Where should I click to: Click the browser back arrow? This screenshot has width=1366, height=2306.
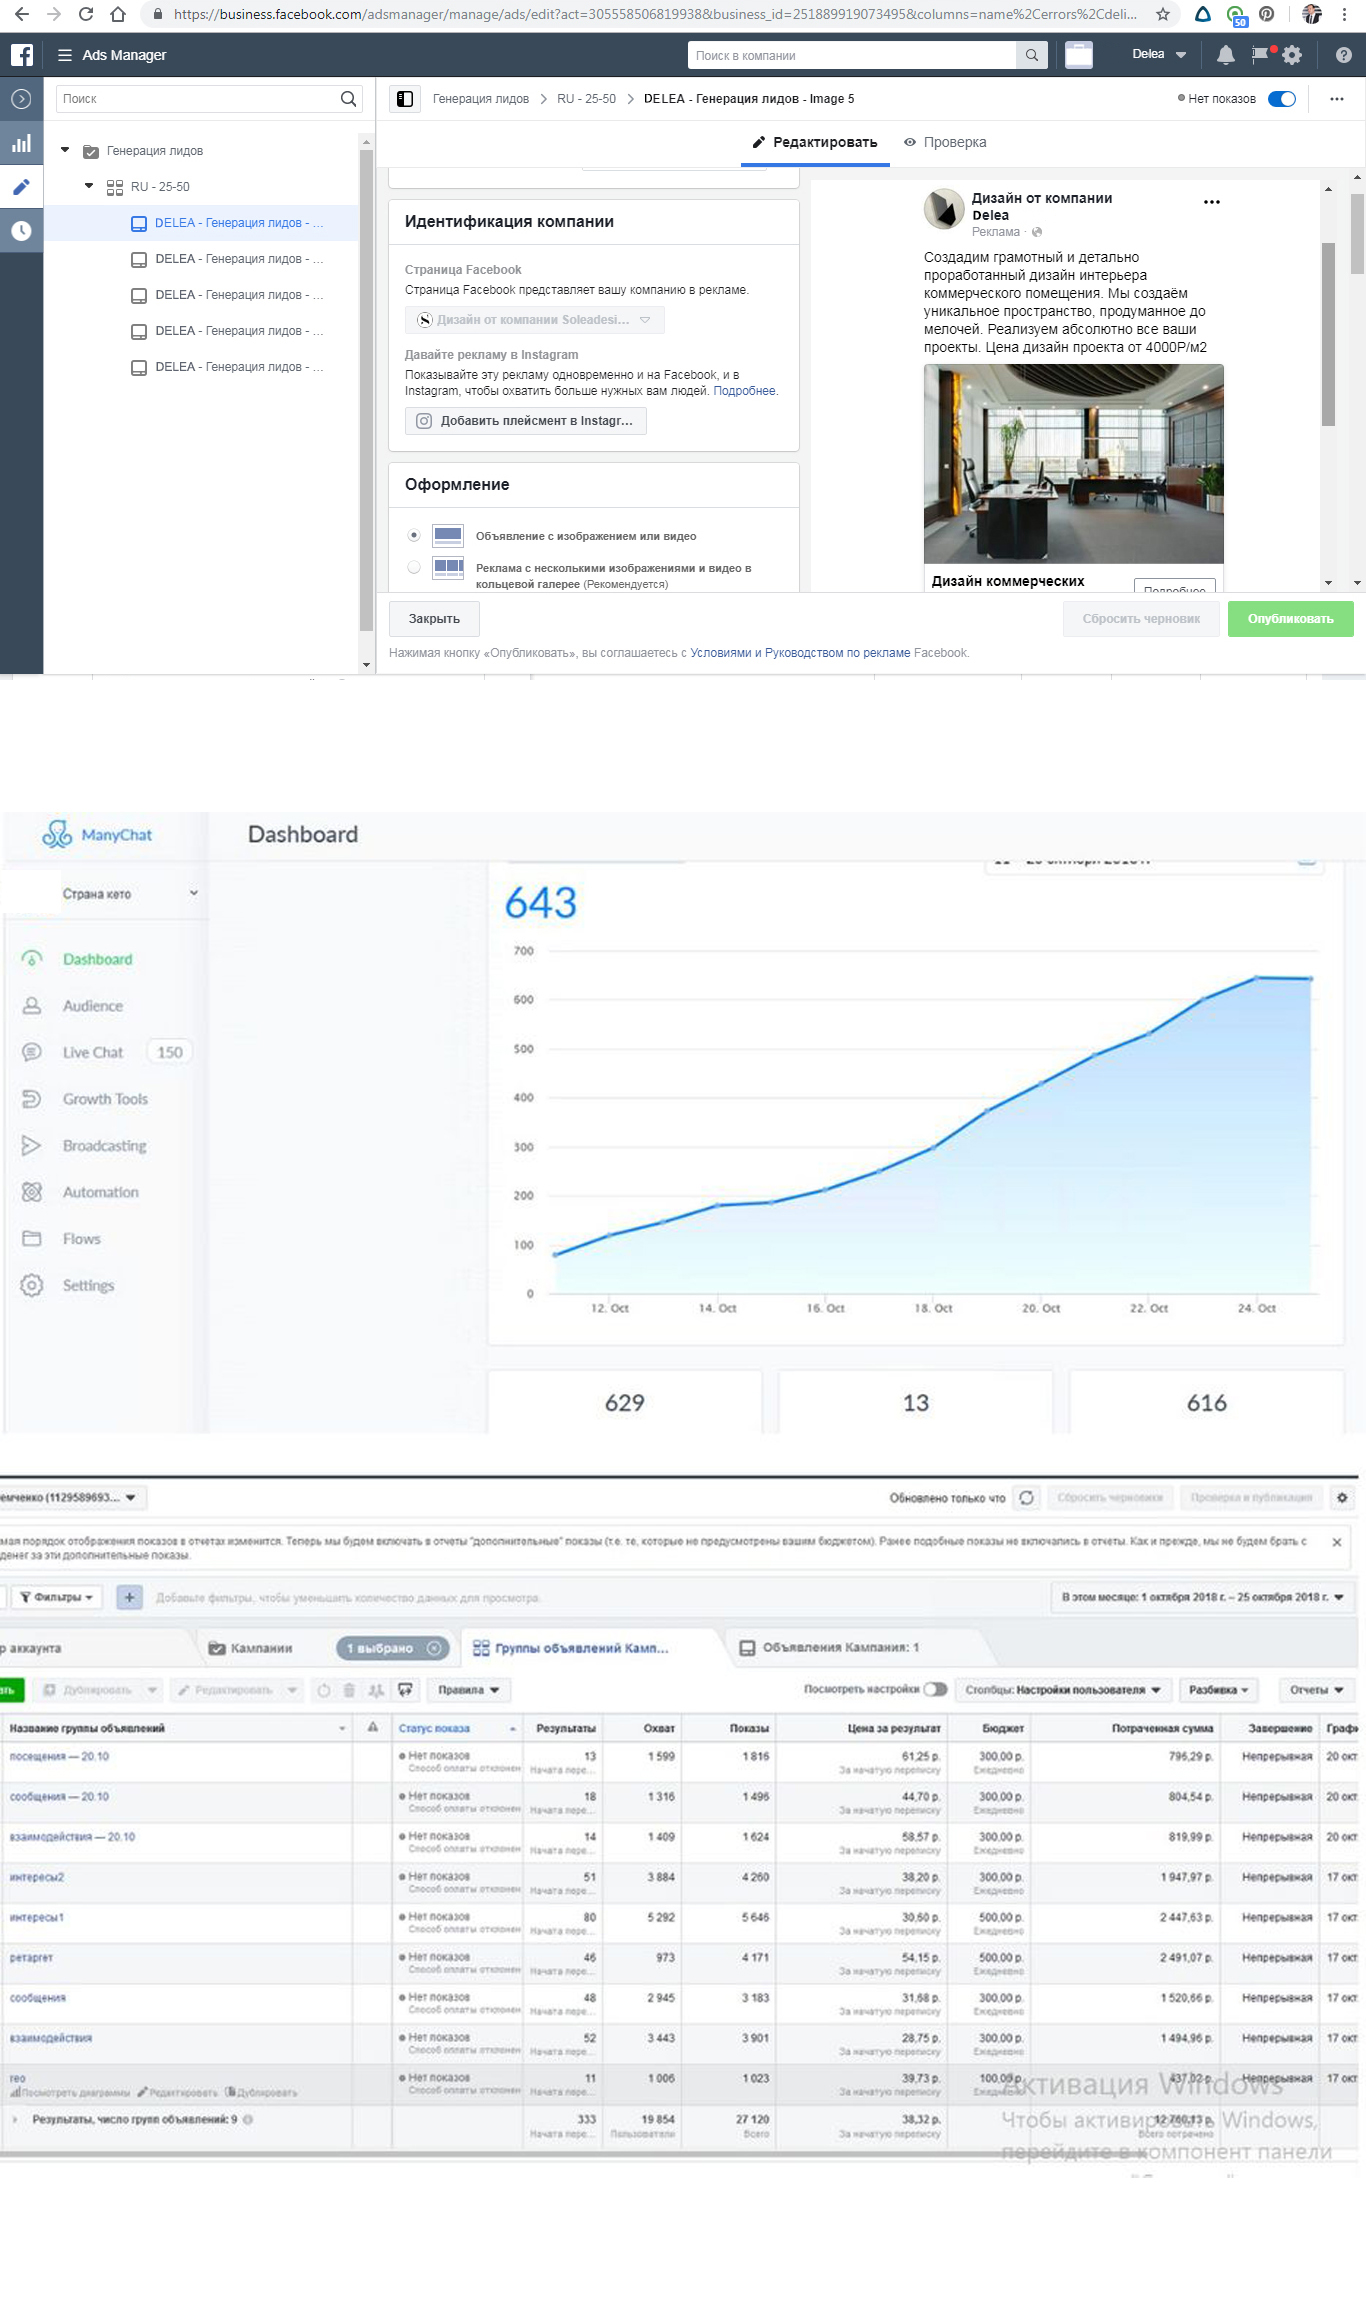tap(22, 14)
